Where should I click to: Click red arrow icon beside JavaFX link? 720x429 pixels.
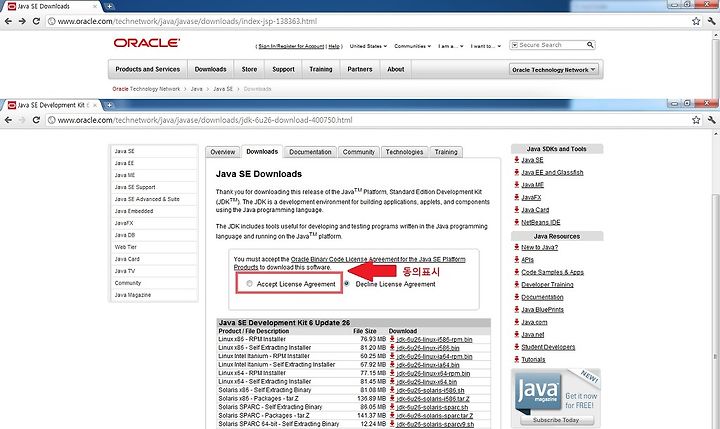point(517,197)
